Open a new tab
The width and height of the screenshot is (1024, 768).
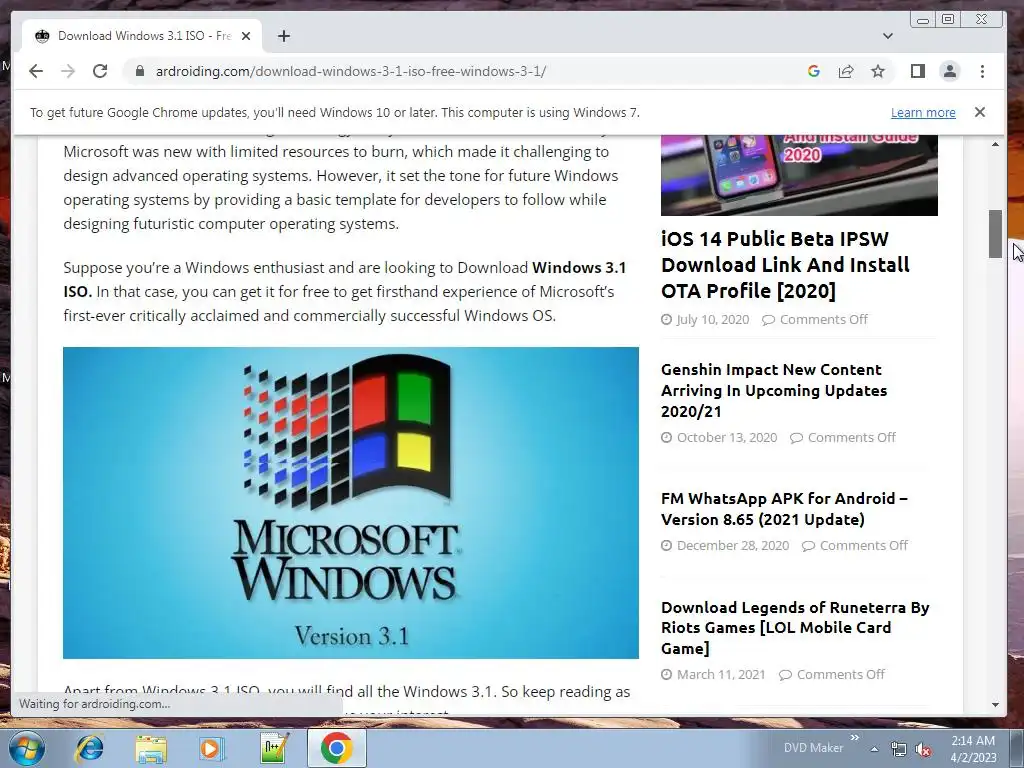(283, 36)
